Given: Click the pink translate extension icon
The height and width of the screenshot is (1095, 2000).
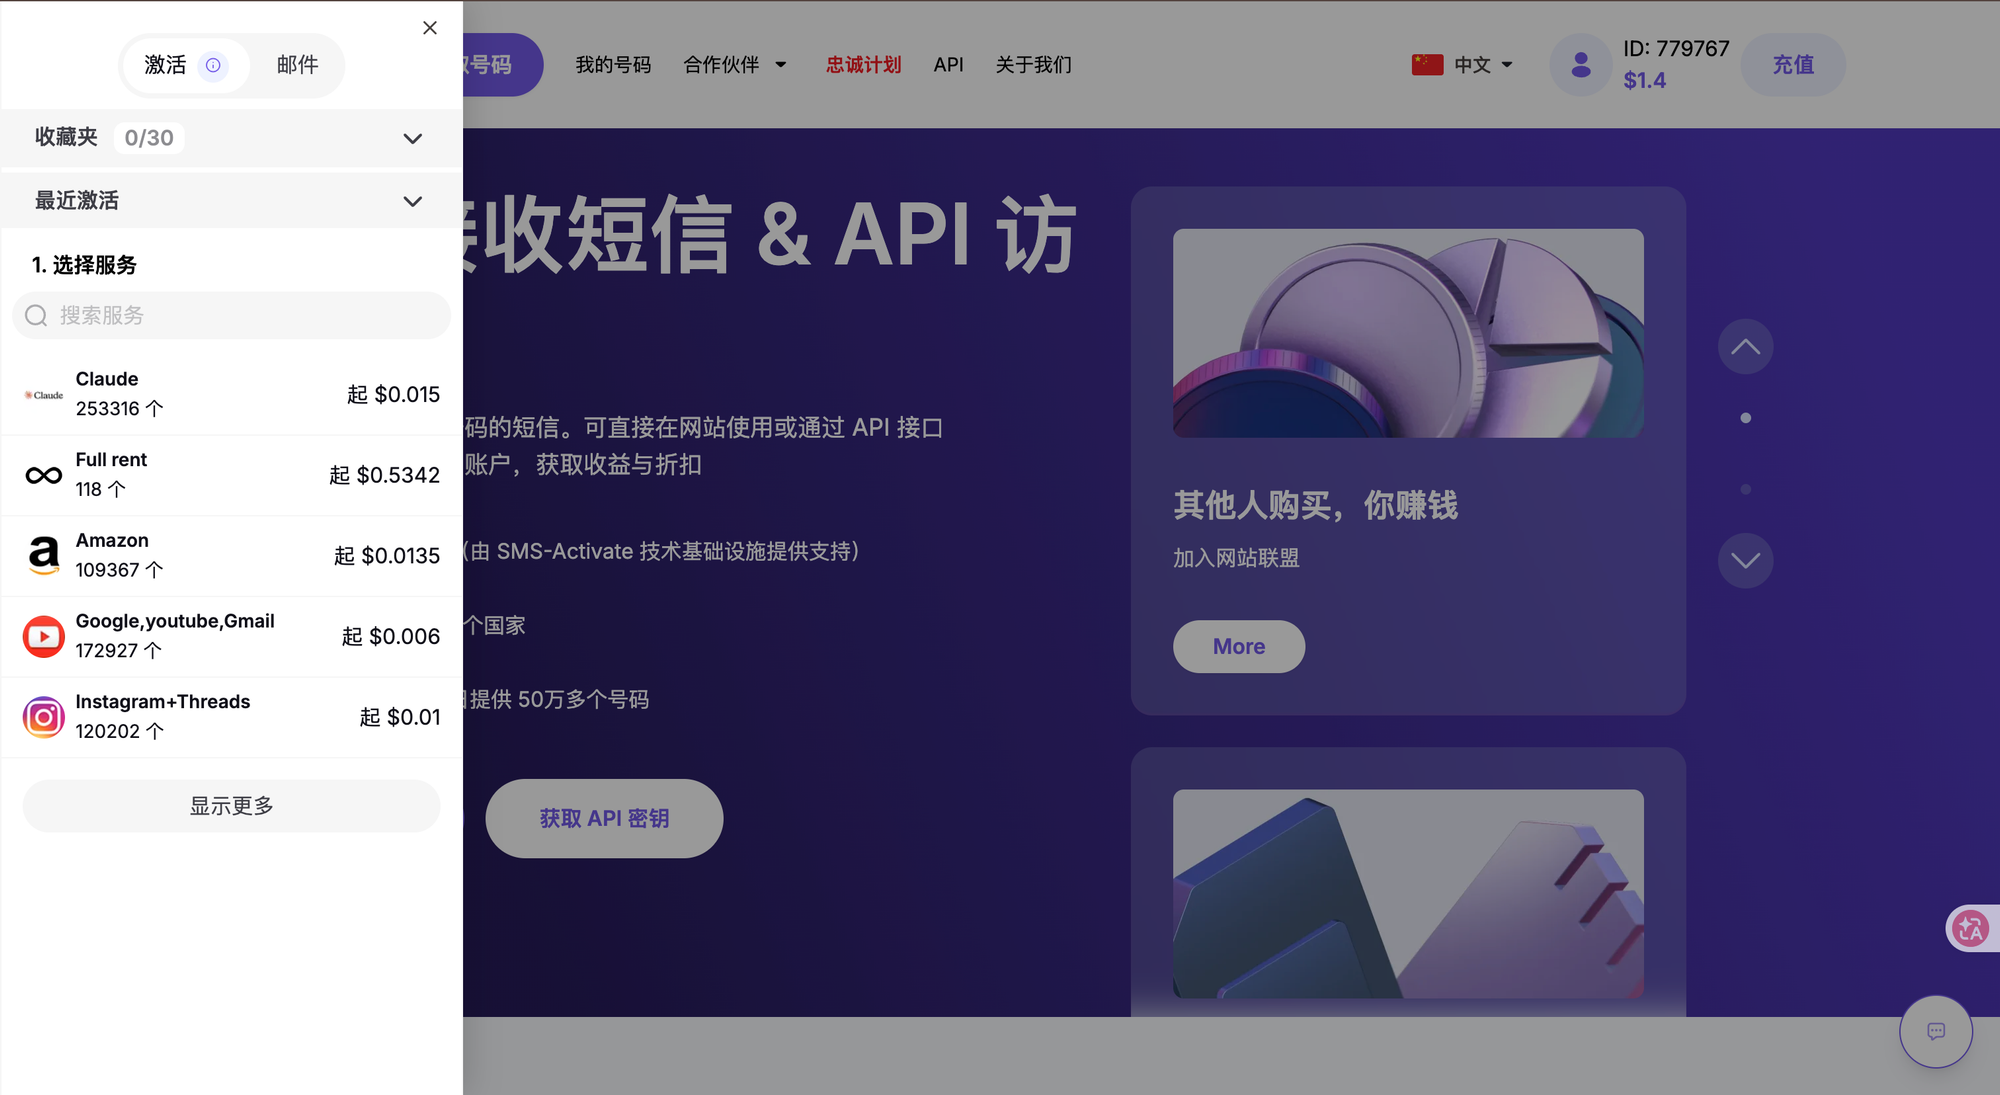Looking at the screenshot, I should (1971, 929).
